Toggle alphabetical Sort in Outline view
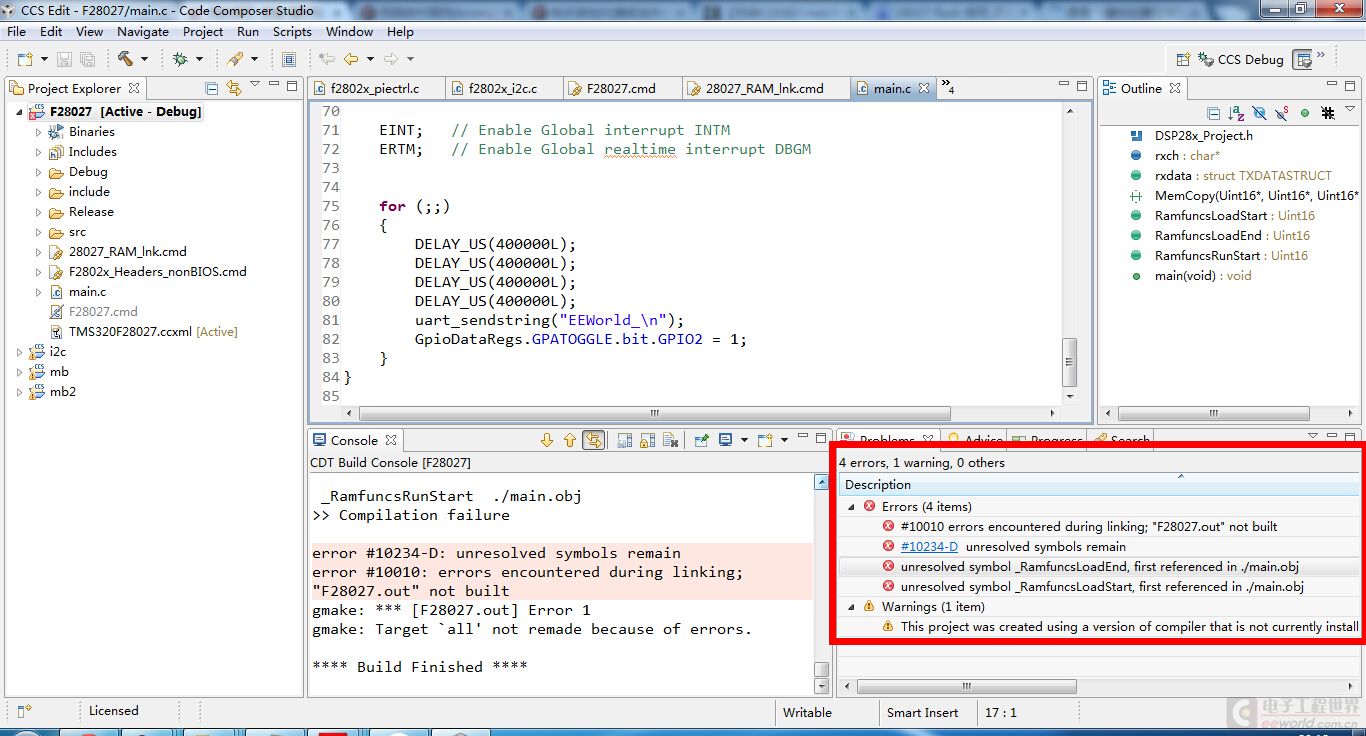The width and height of the screenshot is (1366, 736). (x=1236, y=113)
